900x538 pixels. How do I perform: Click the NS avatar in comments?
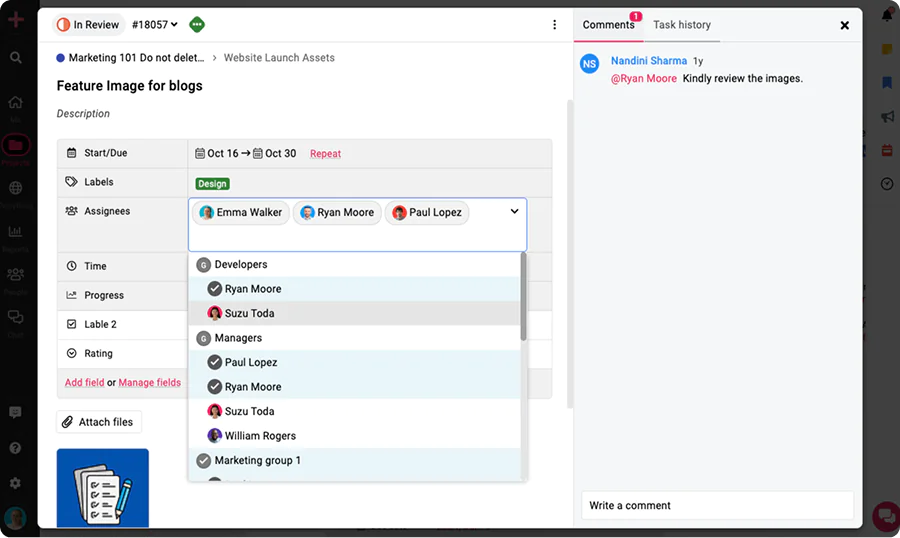coord(589,64)
